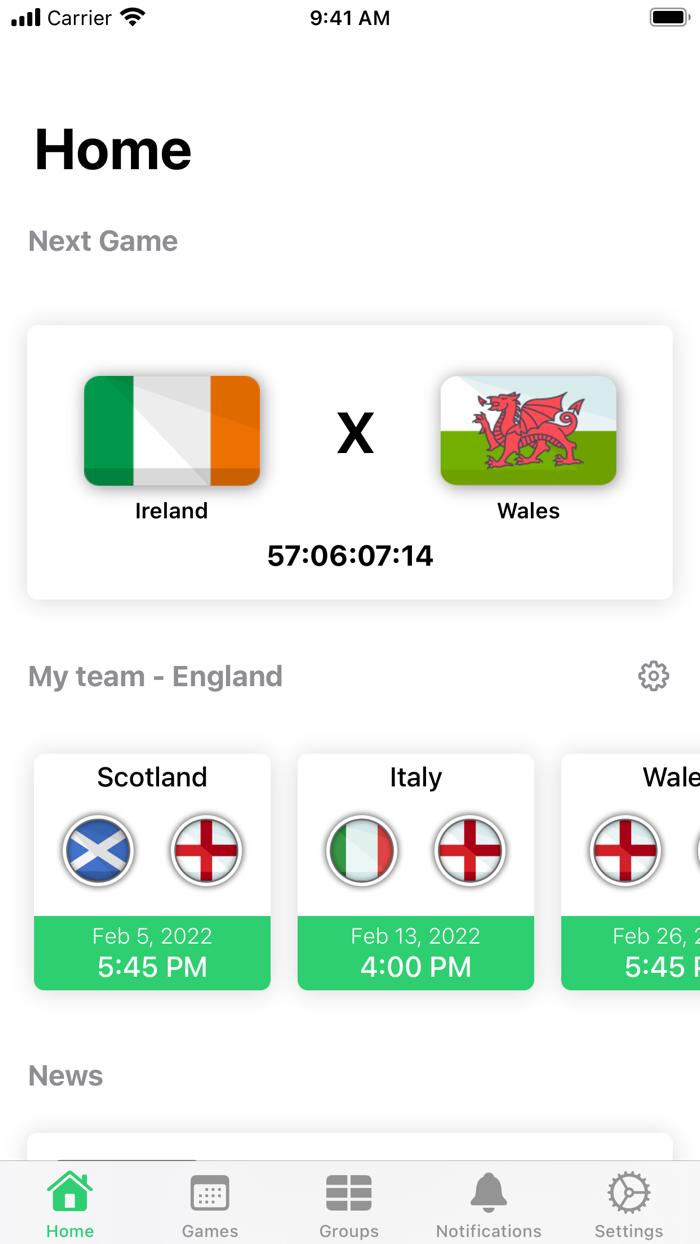Tap the England flag on the Italy match card
Screen dimensions: 700x1244
pos(469,851)
